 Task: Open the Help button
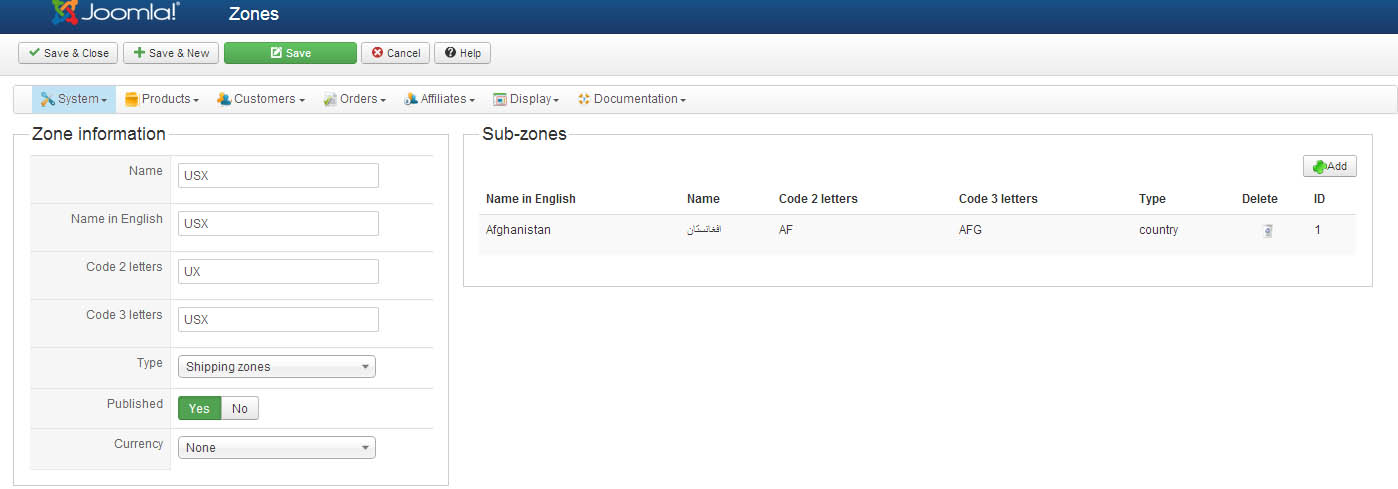[x=462, y=53]
